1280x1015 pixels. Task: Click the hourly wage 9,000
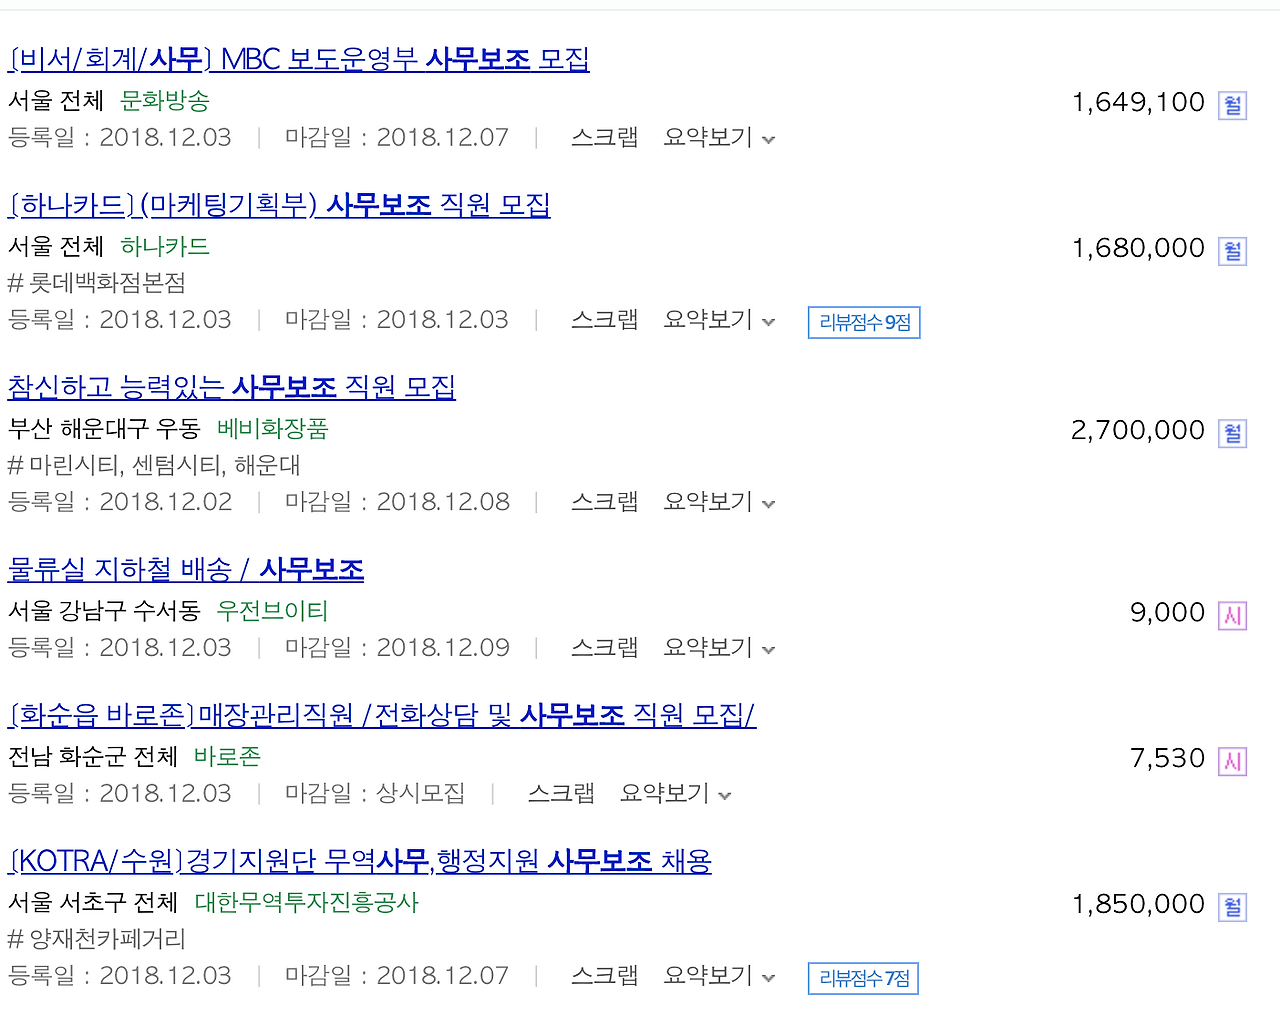tap(1168, 612)
